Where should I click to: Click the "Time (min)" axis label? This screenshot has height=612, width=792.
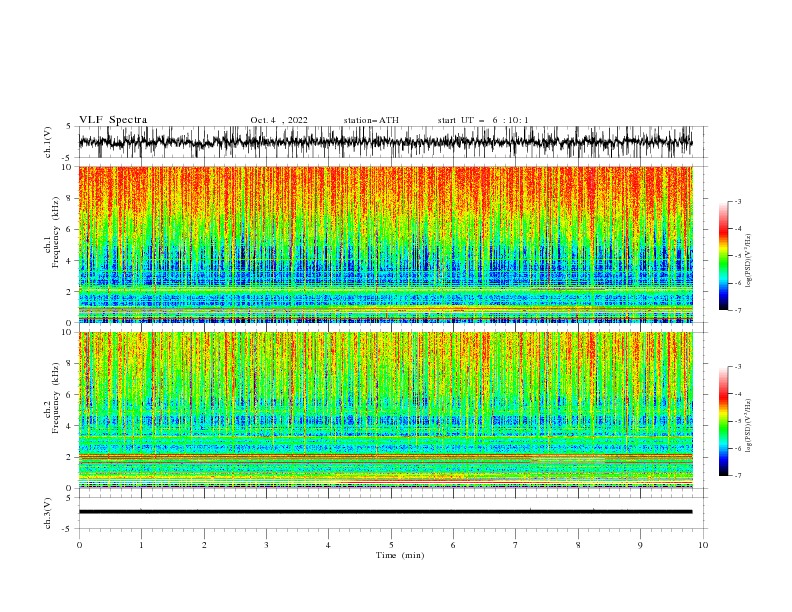coord(400,555)
